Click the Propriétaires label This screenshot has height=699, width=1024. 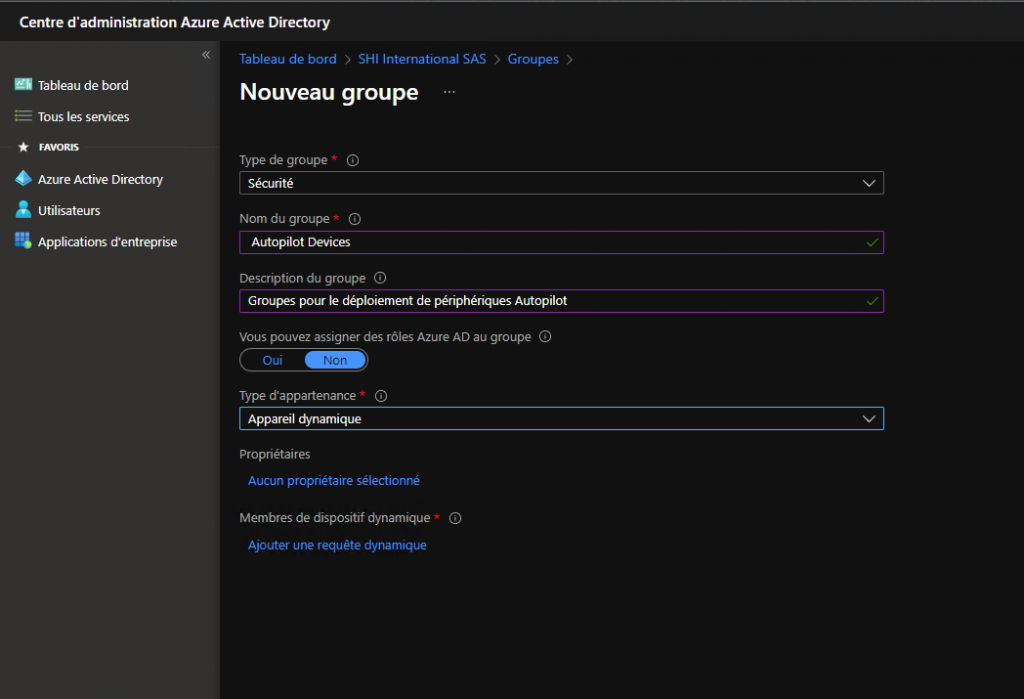pyautogui.click(x=275, y=454)
